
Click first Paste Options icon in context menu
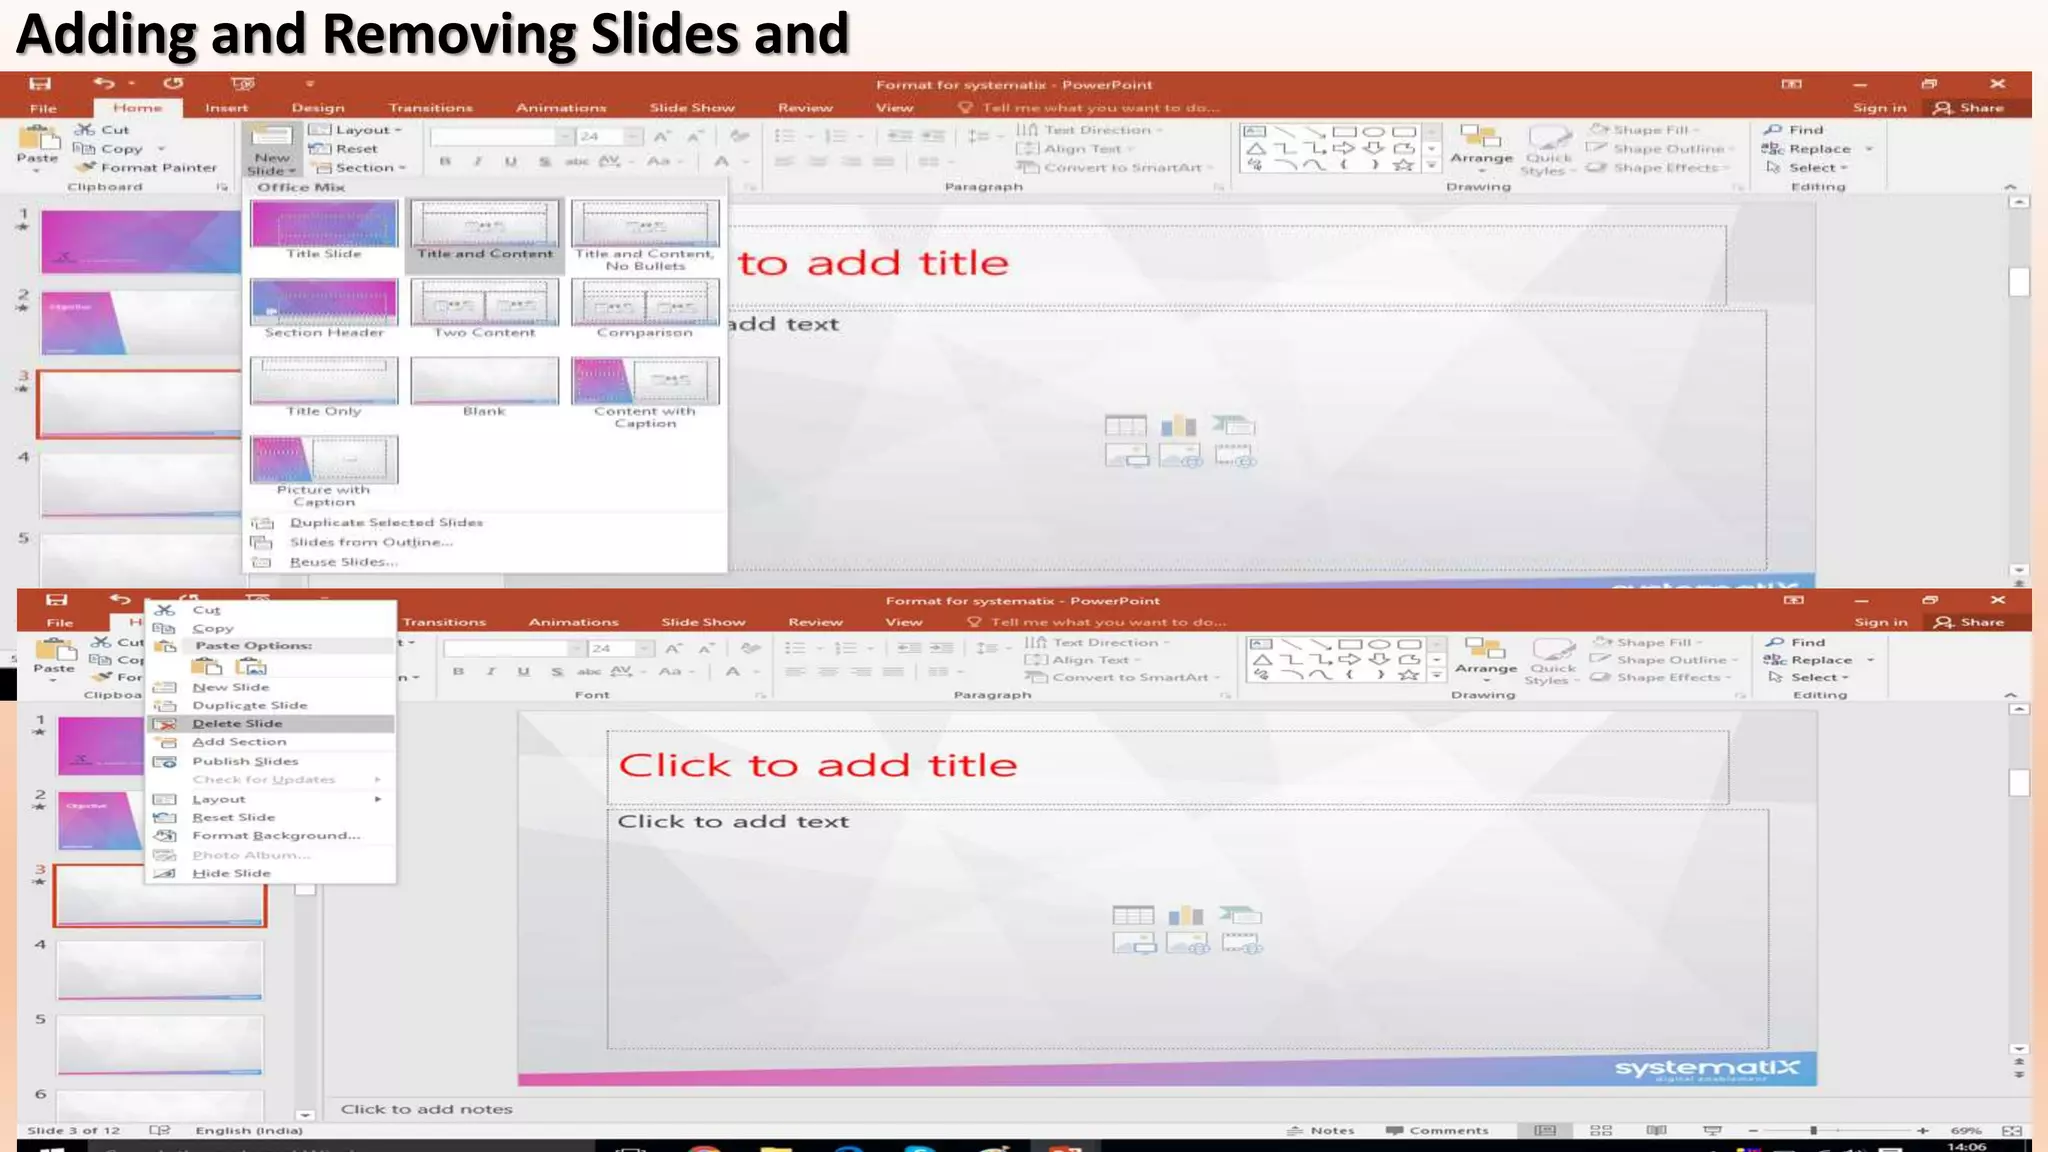click(x=207, y=667)
